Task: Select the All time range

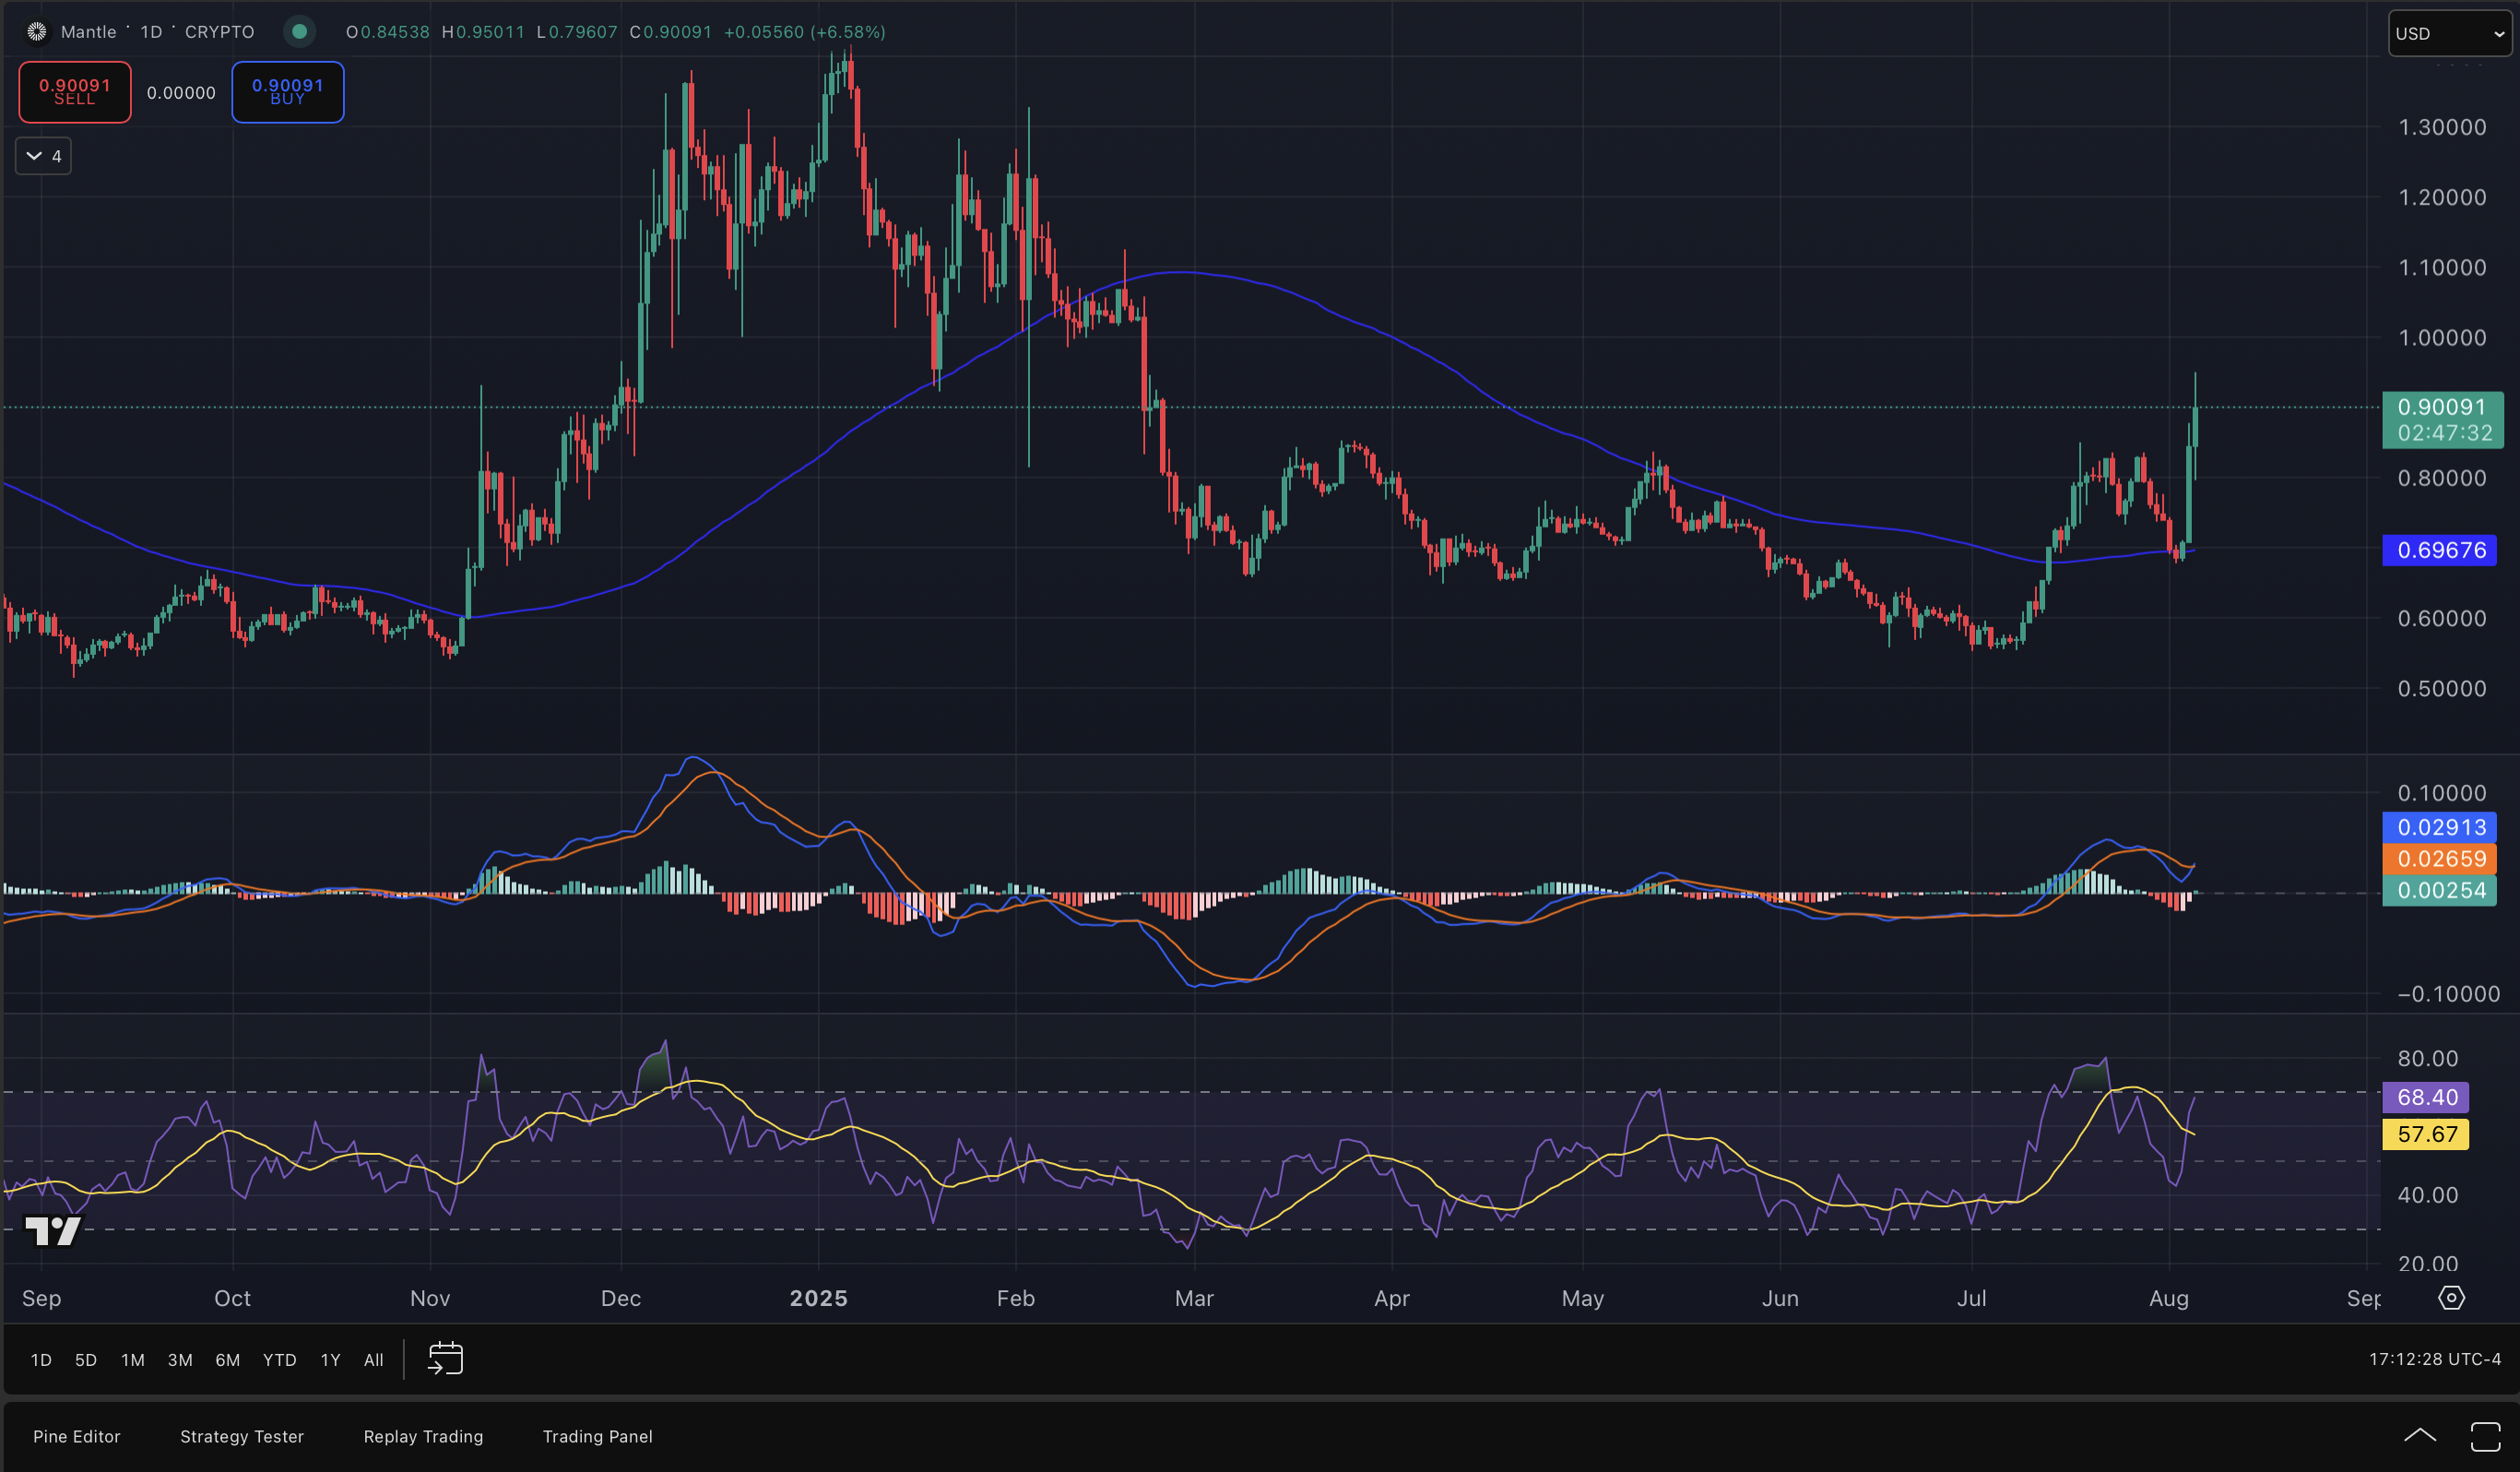Action: pos(374,1360)
